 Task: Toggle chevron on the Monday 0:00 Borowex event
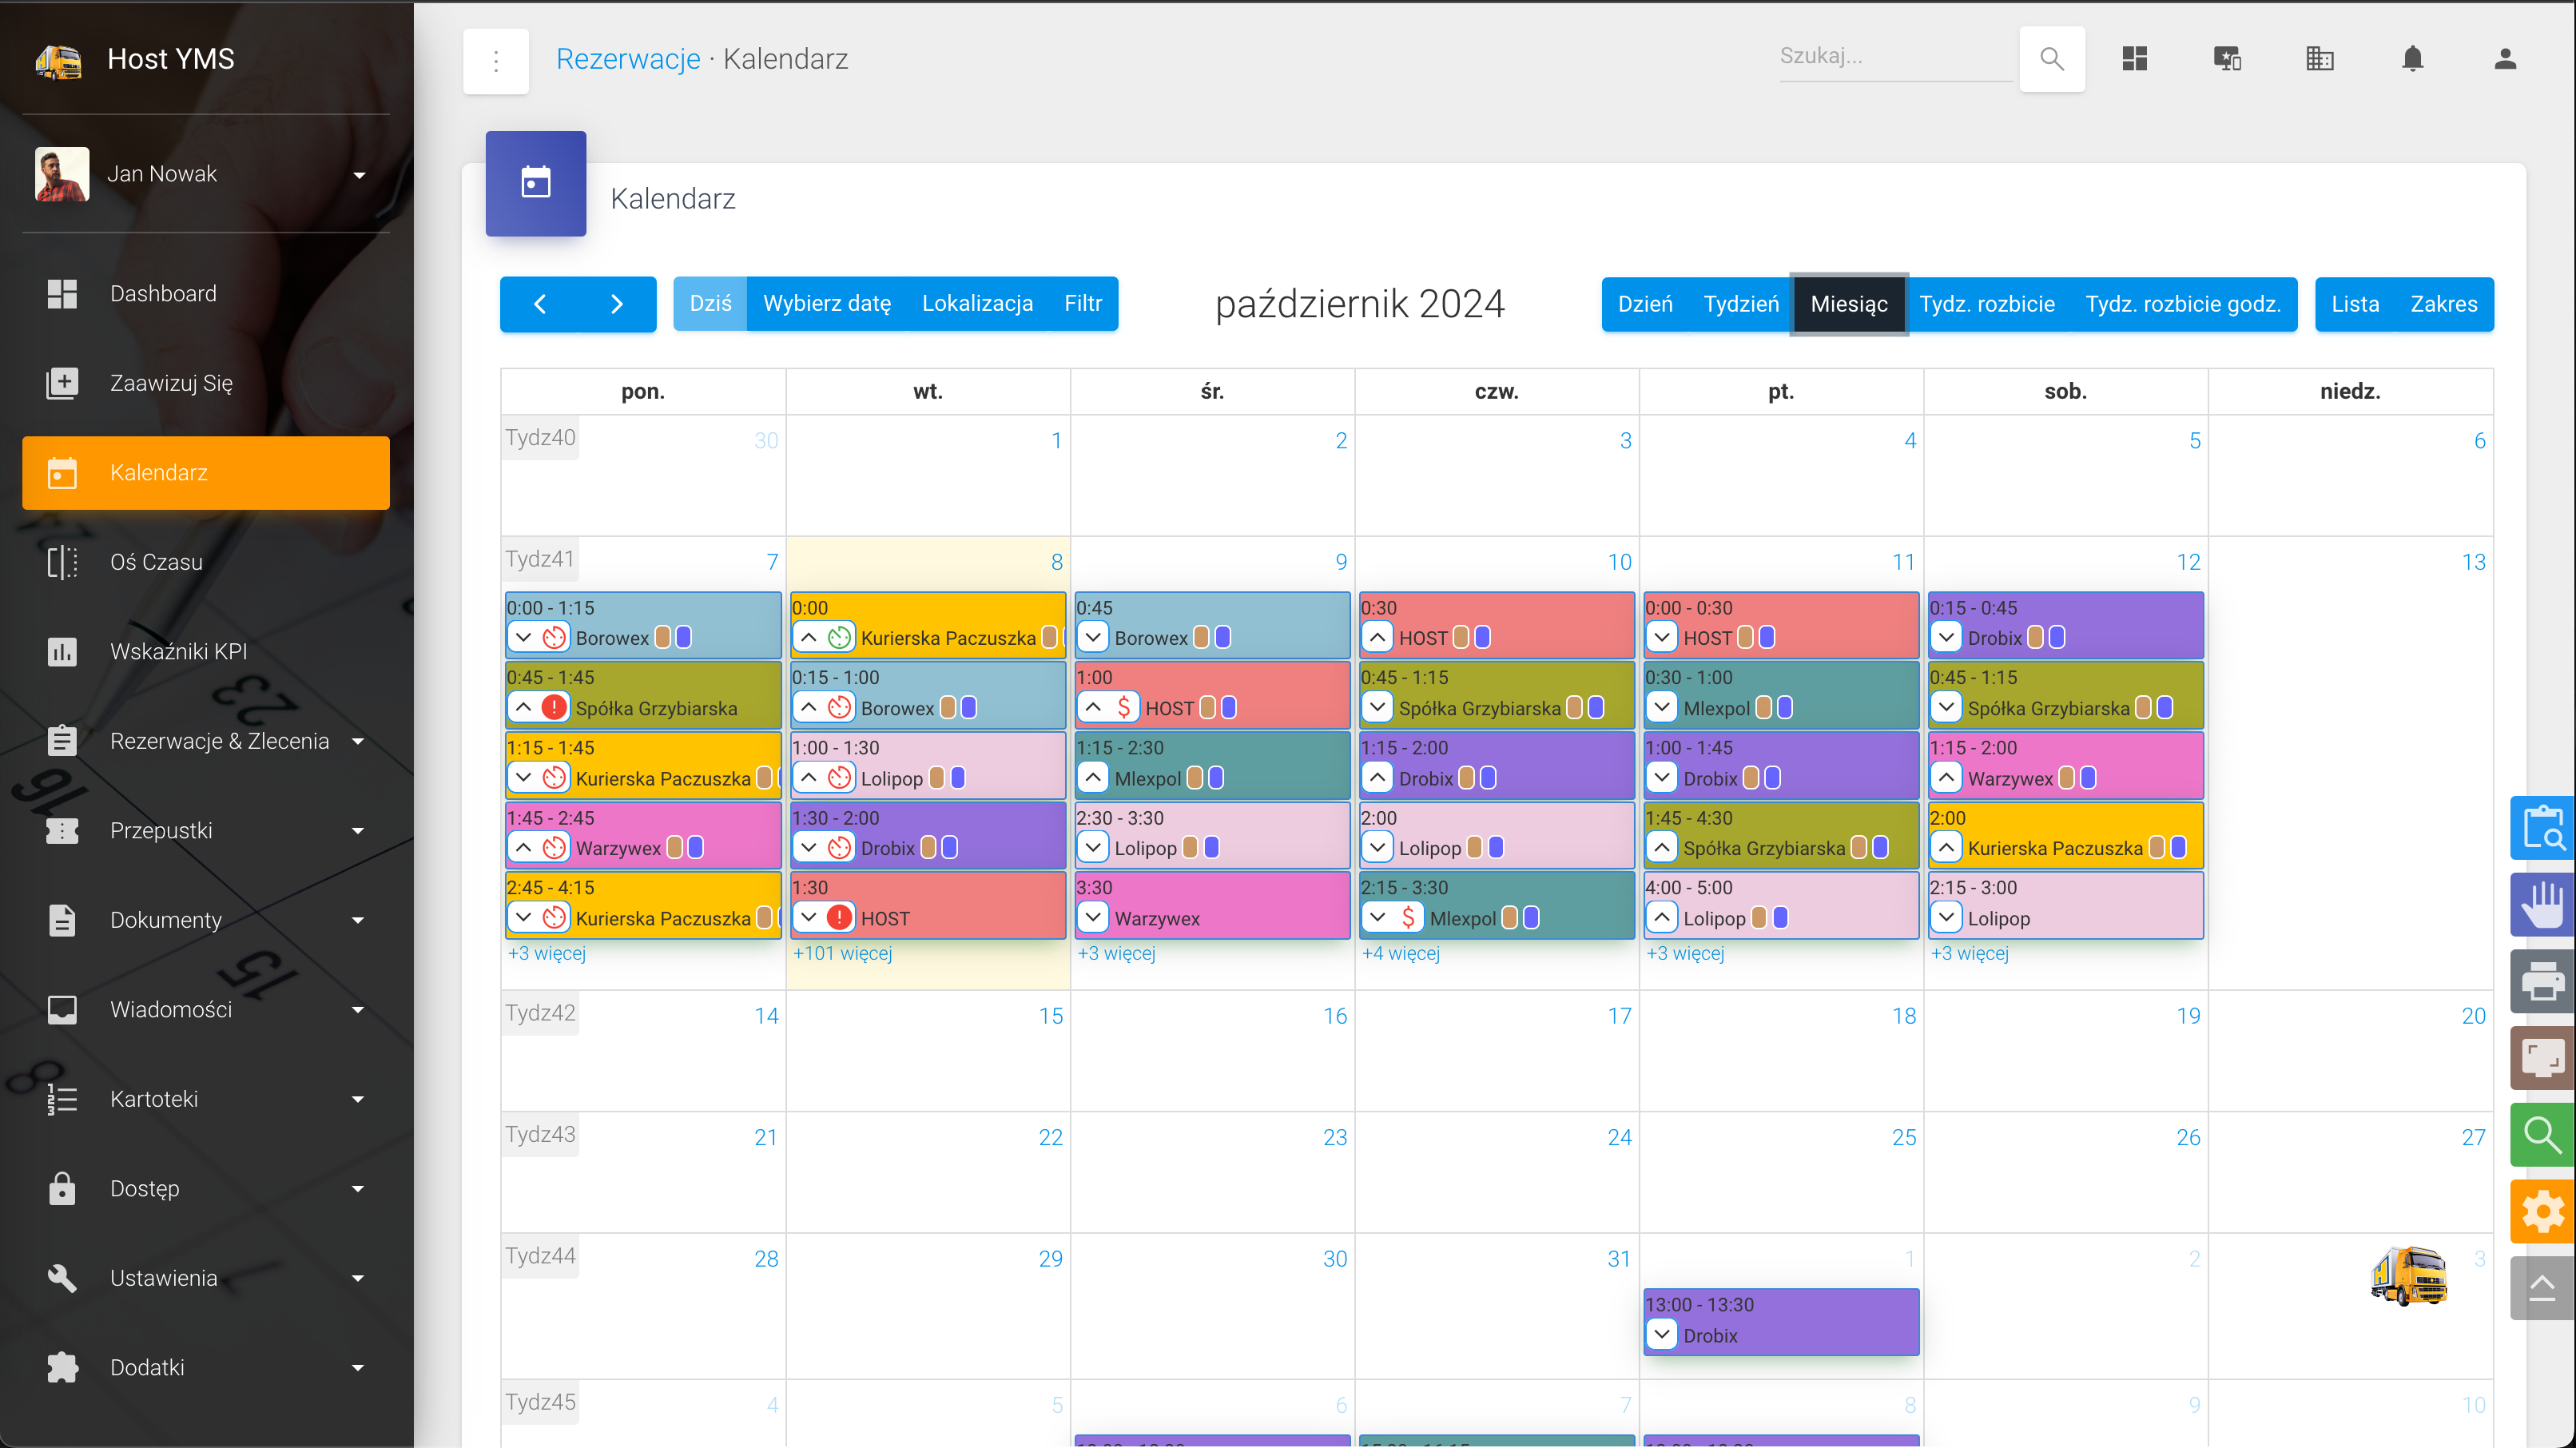click(523, 637)
